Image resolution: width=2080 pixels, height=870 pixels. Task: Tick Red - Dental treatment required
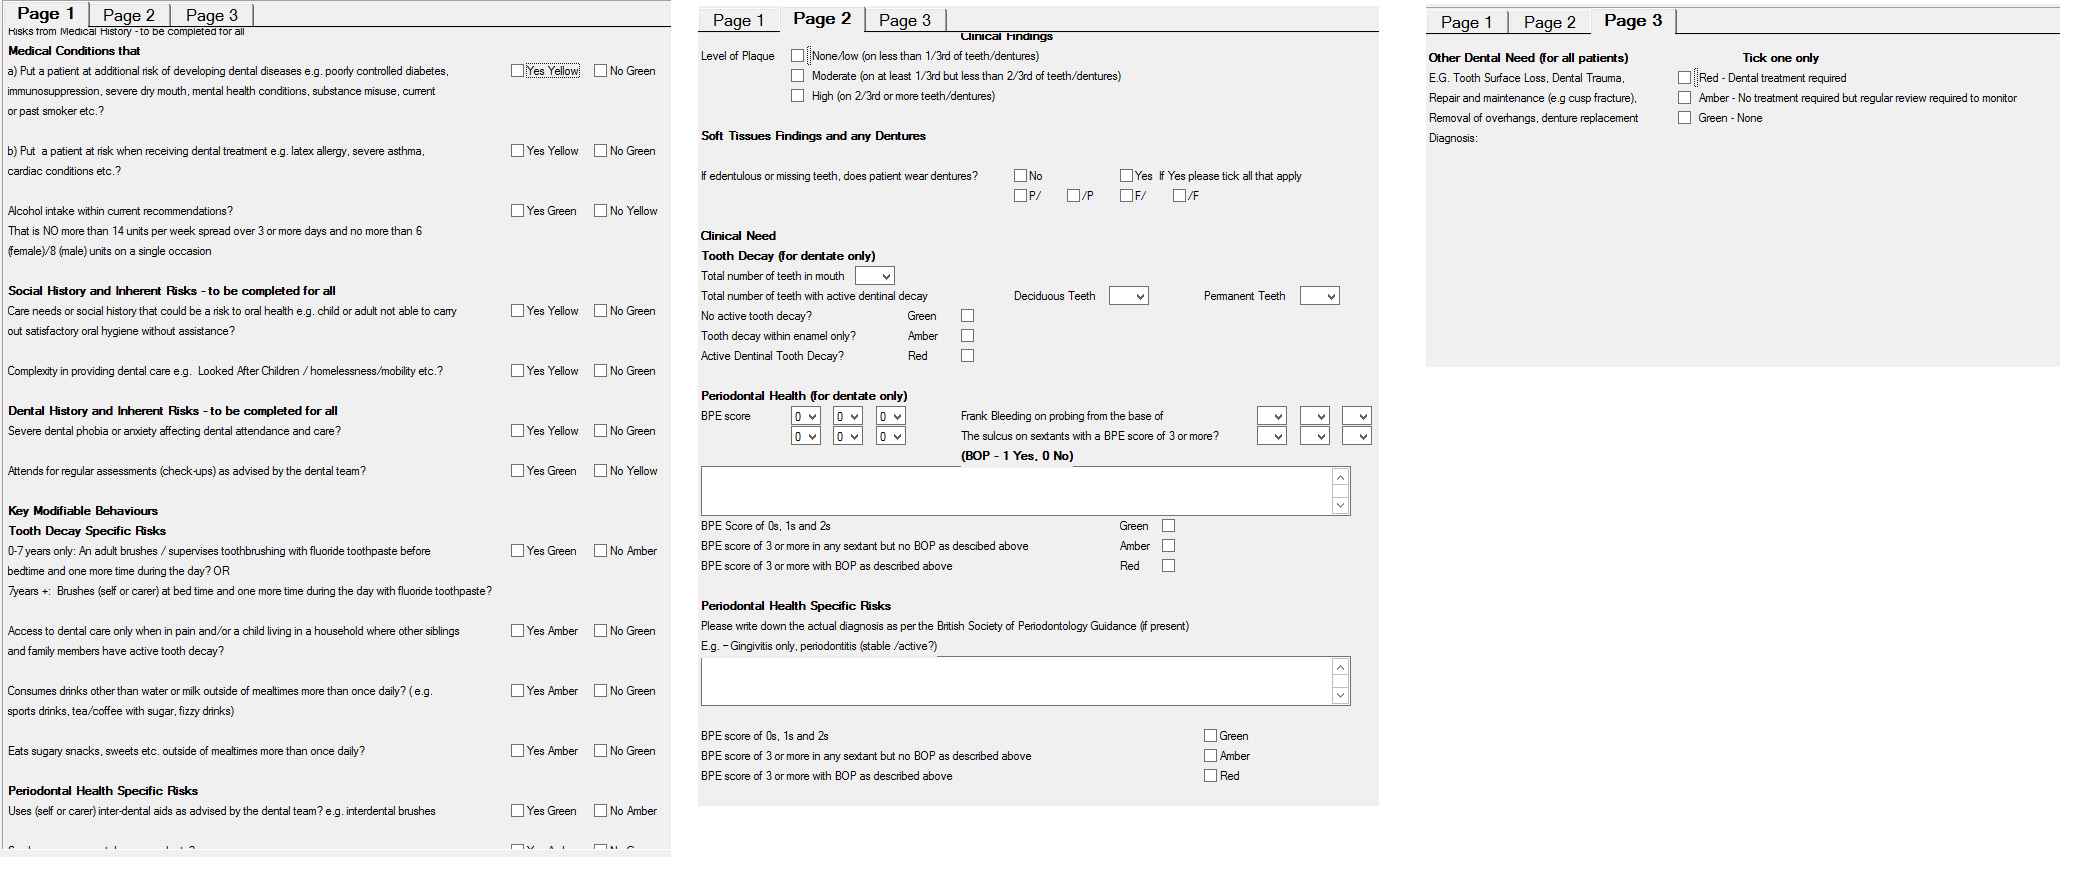[x=1684, y=78]
